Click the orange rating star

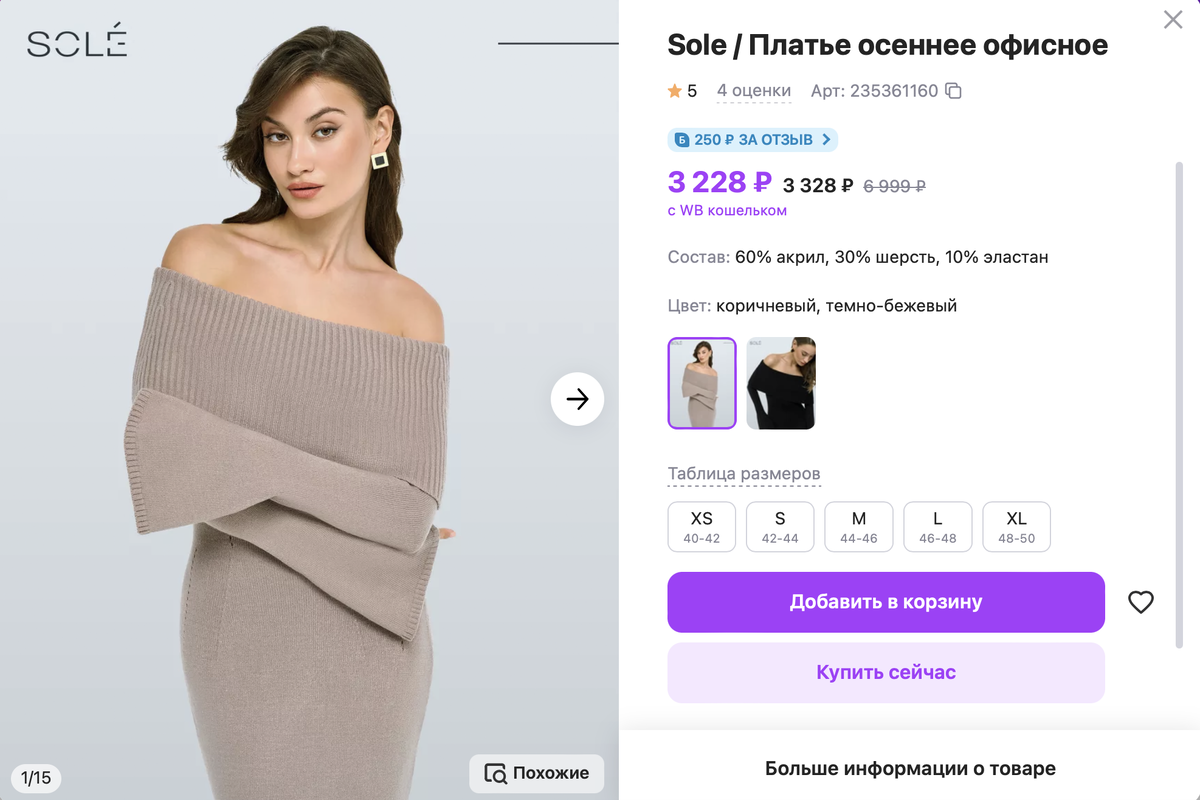675,92
